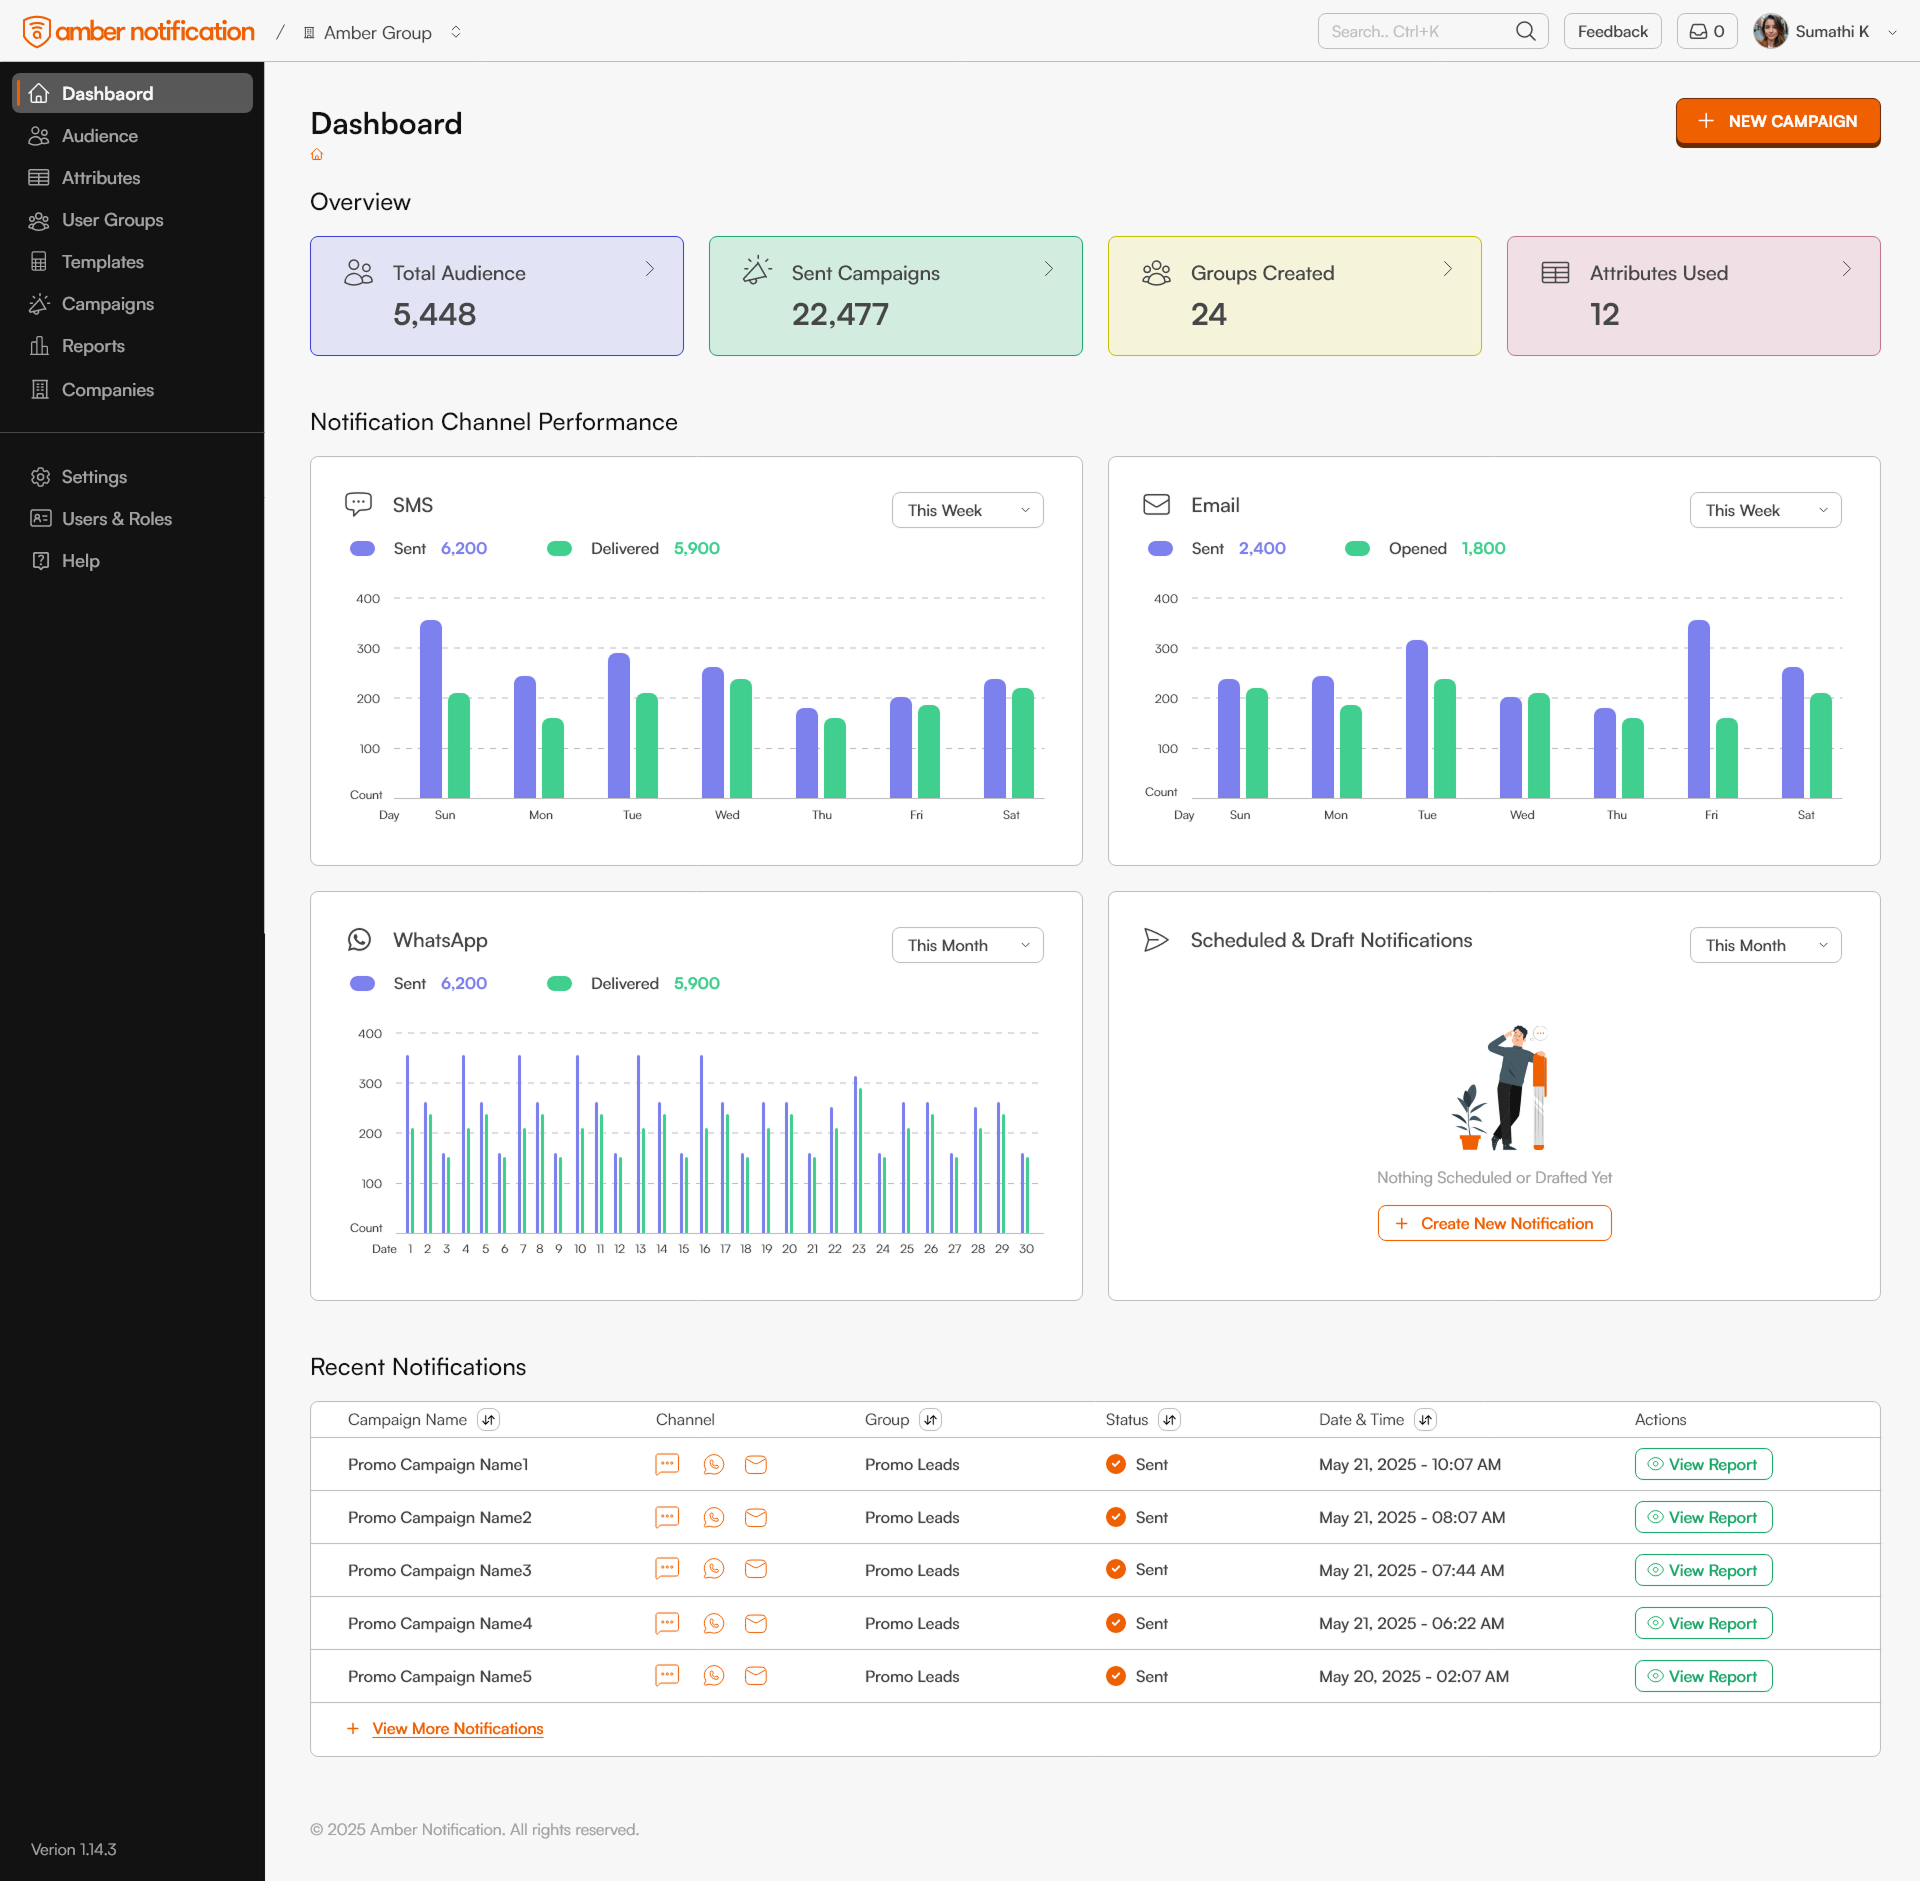This screenshot has width=1920, height=1881.
Task: Click the Attributes Used table icon
Action: pos(1555,272)
